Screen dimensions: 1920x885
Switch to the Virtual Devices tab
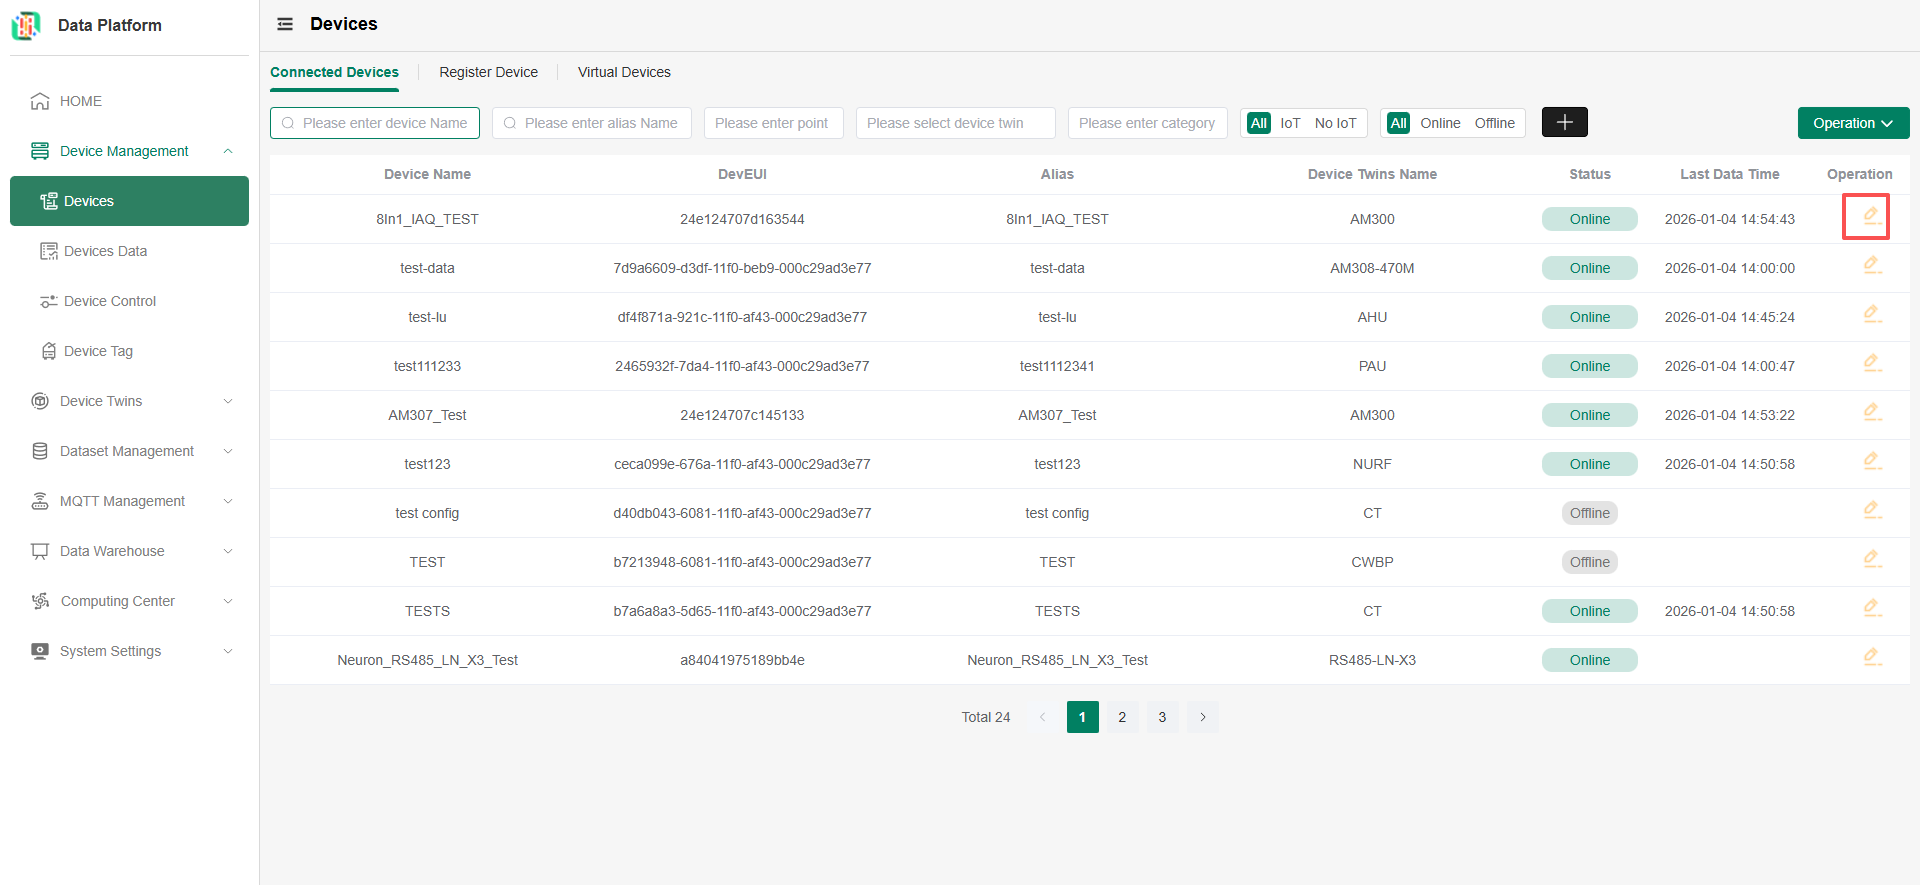pyautogui.click(x=624, y=72)
